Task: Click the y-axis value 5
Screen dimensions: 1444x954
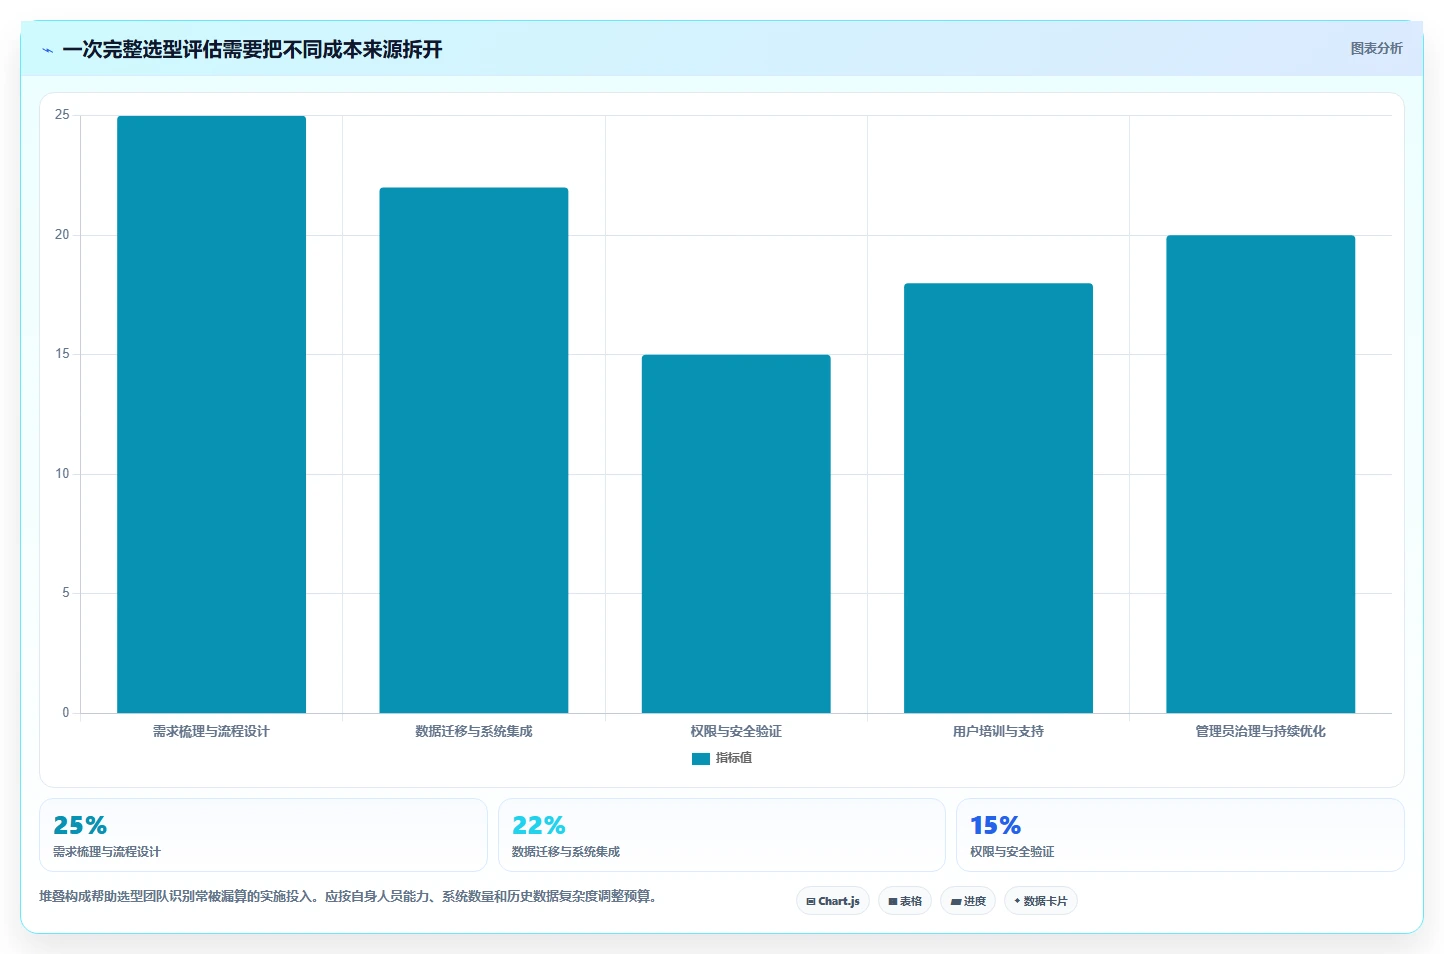Action: point(66,593)
